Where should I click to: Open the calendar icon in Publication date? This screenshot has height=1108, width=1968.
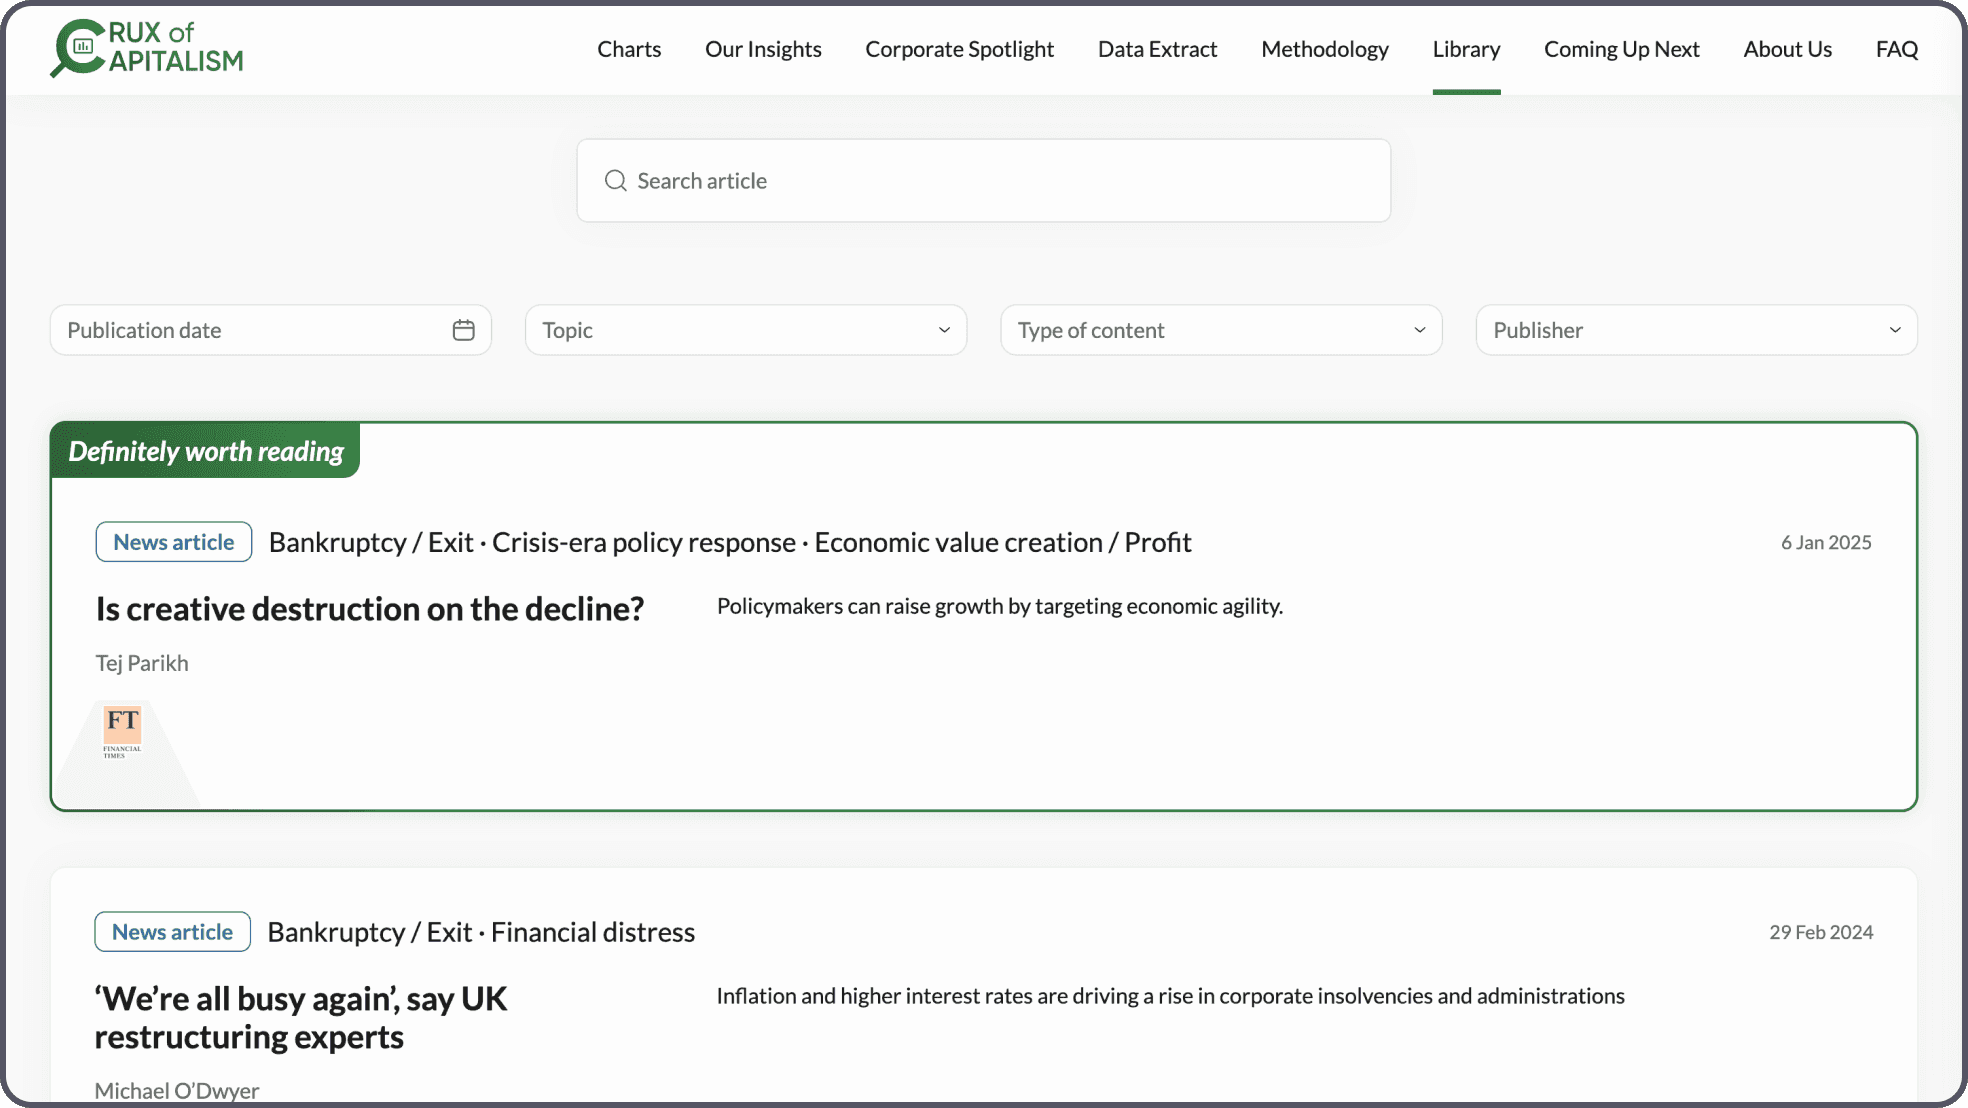click(463, 330)
